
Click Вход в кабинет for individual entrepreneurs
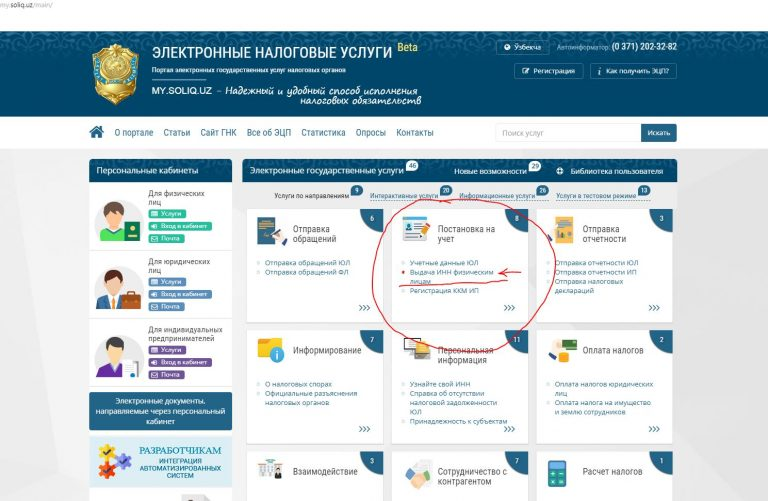point(180,362)
